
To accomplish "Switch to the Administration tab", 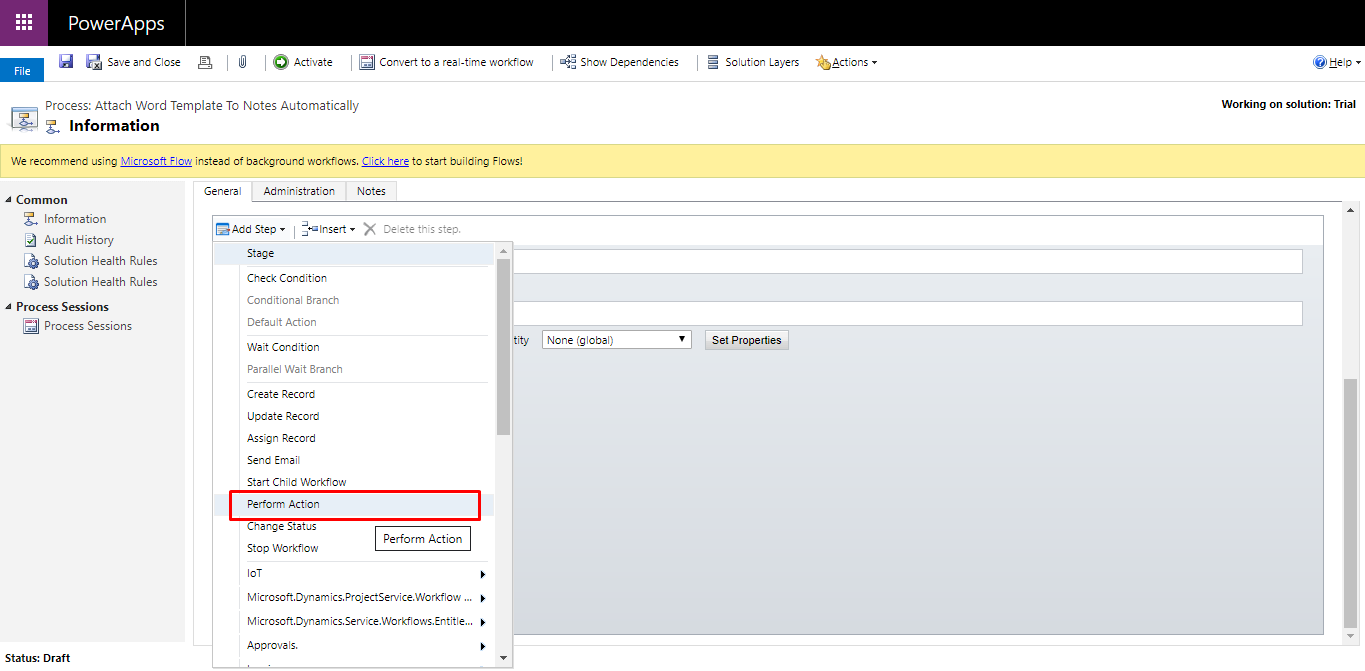I will (x=299, y=191).
